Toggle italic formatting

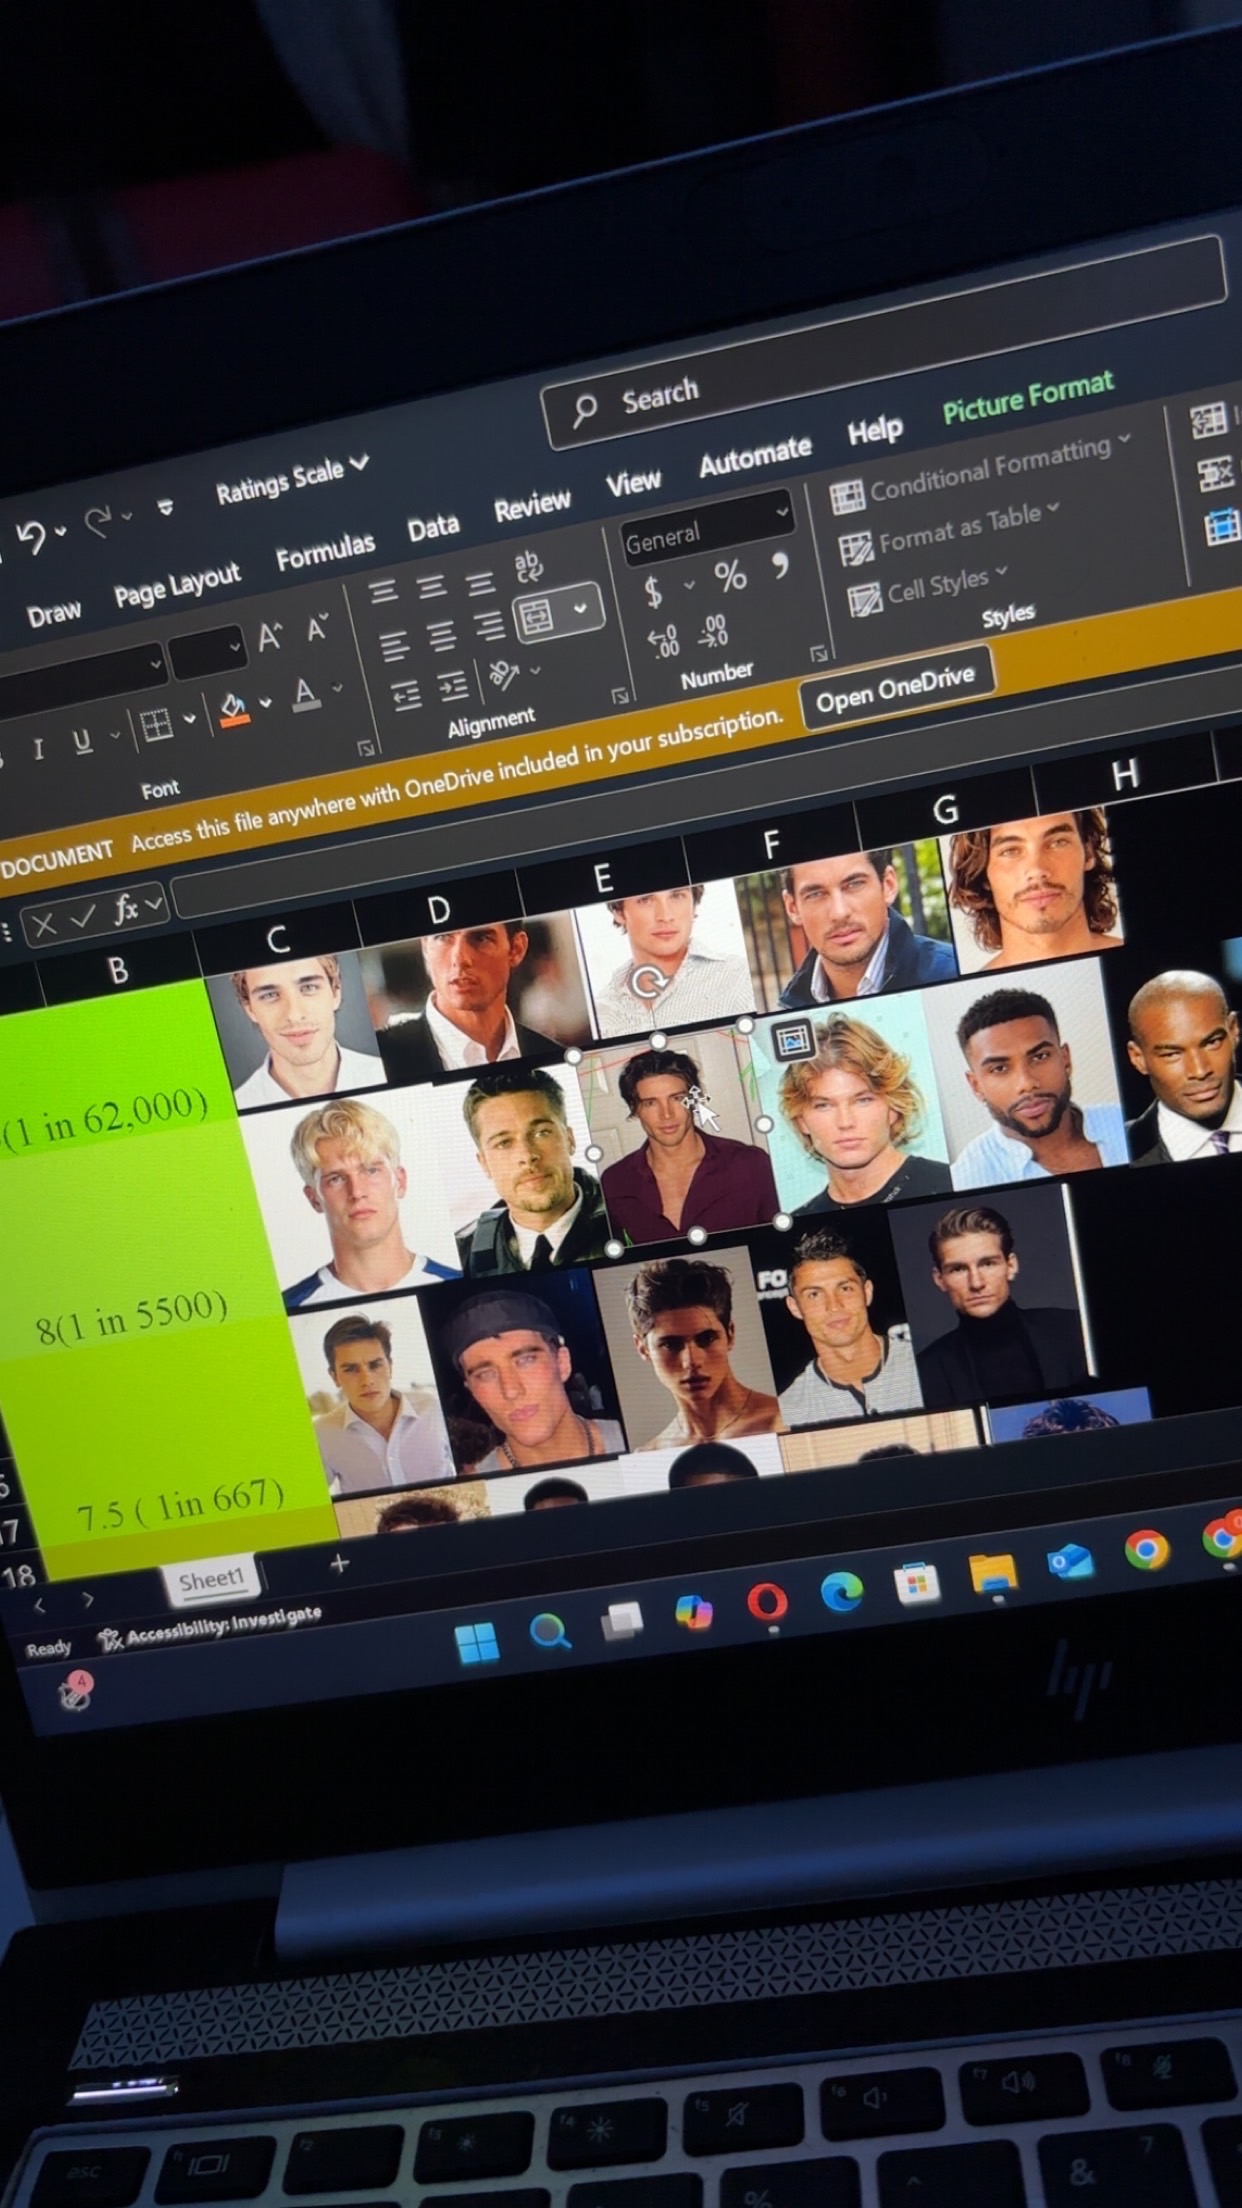click(38, 749)
